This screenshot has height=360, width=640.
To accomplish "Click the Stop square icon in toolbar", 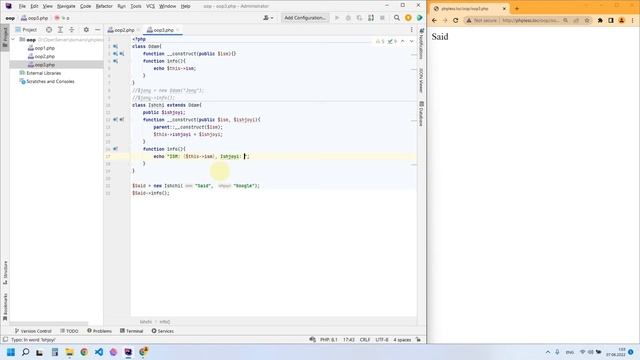I will (382, 18).
